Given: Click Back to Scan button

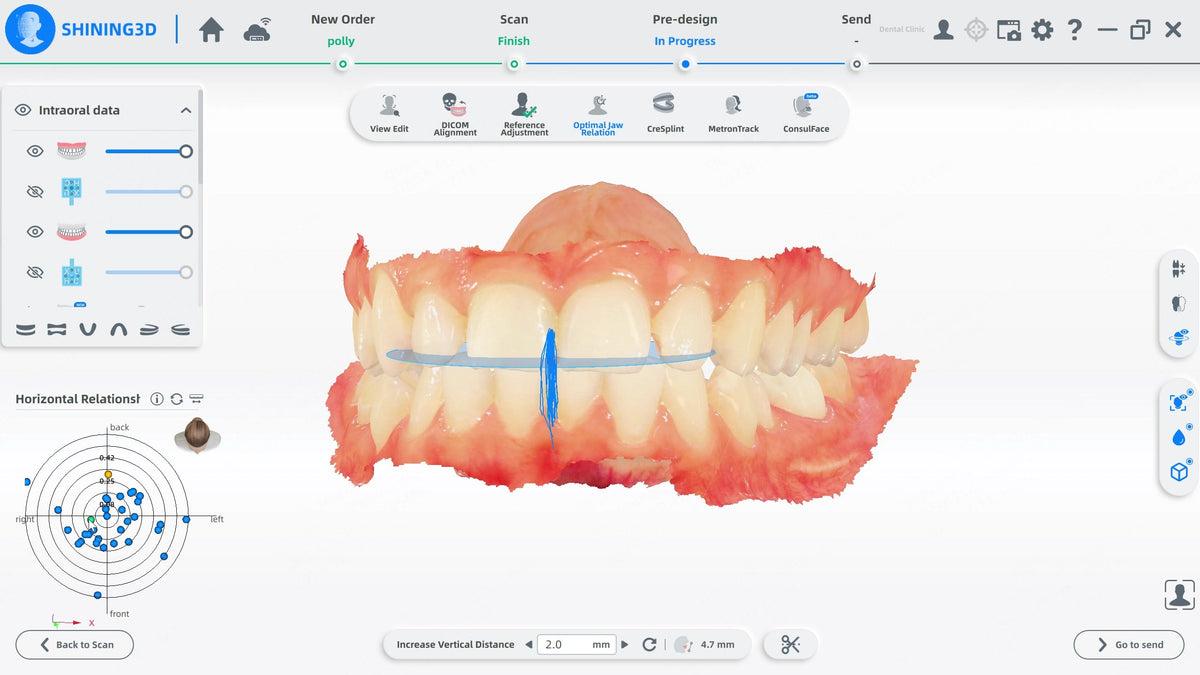Looking at the screenshot, I should (75, 645).
